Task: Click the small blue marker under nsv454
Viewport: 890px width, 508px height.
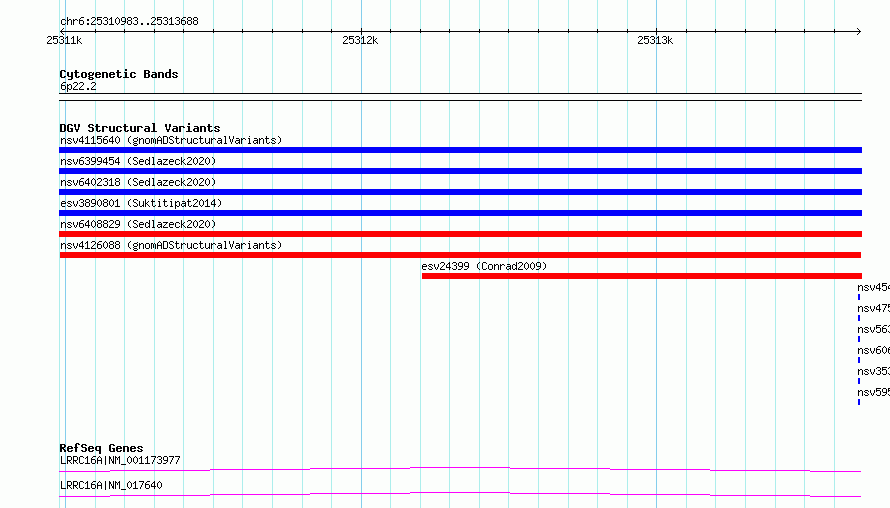Action: pyautogui.click(x=859, y=297)
